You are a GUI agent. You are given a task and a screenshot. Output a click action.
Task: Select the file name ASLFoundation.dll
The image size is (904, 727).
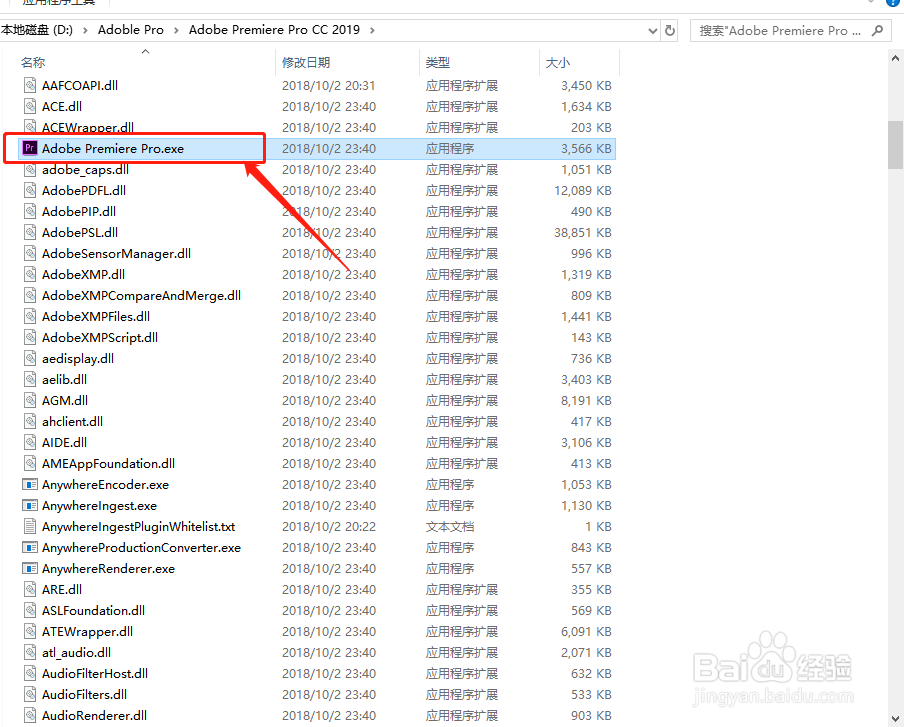click(93, 610)
